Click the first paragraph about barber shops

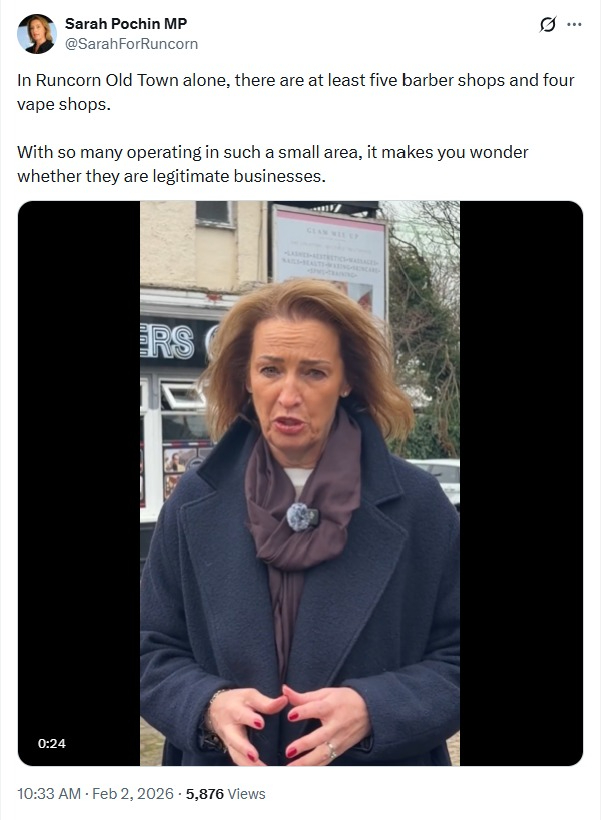295,92
